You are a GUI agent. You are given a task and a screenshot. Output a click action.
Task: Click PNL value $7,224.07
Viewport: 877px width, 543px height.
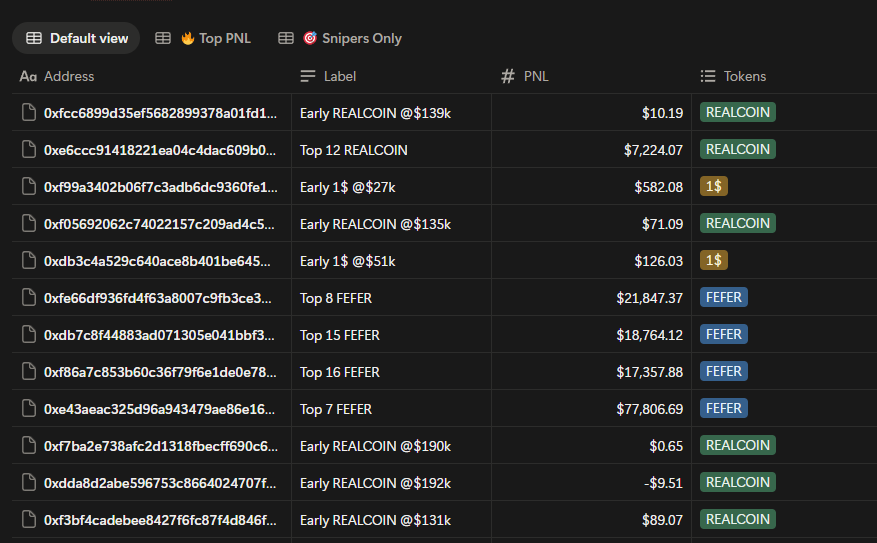(653, 150)
